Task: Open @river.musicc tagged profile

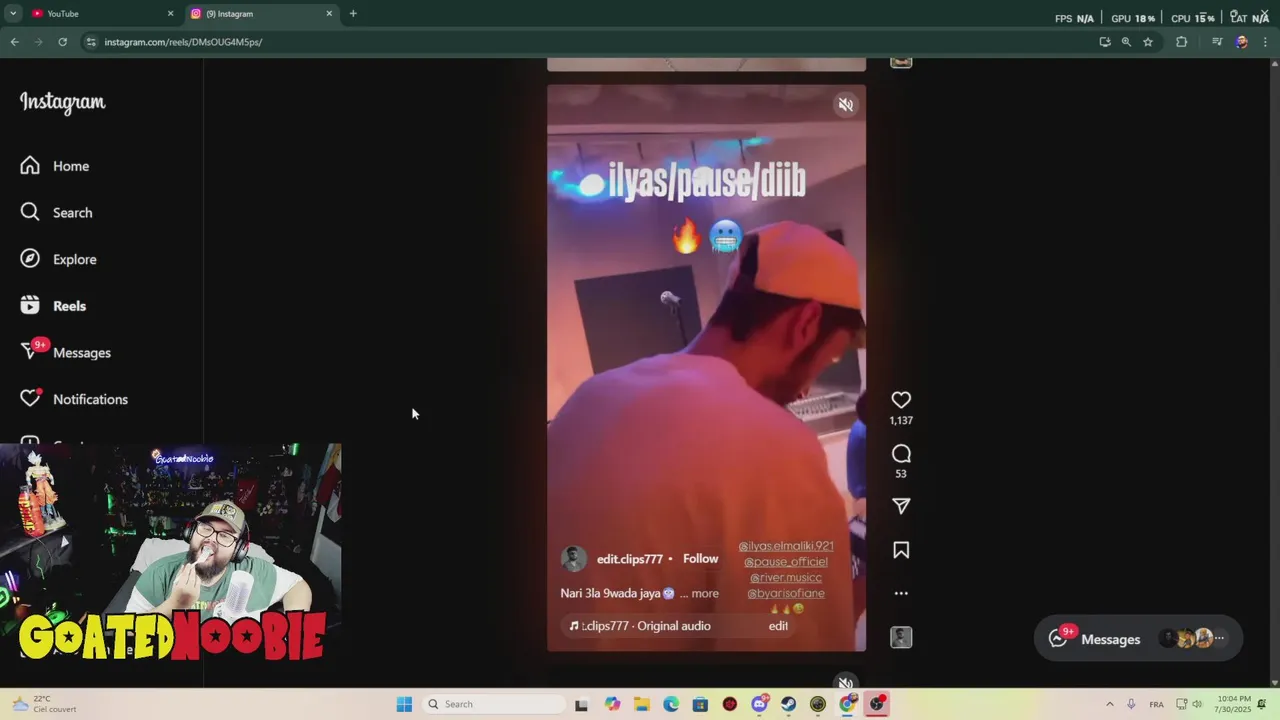Action: [x=786, y=578]
